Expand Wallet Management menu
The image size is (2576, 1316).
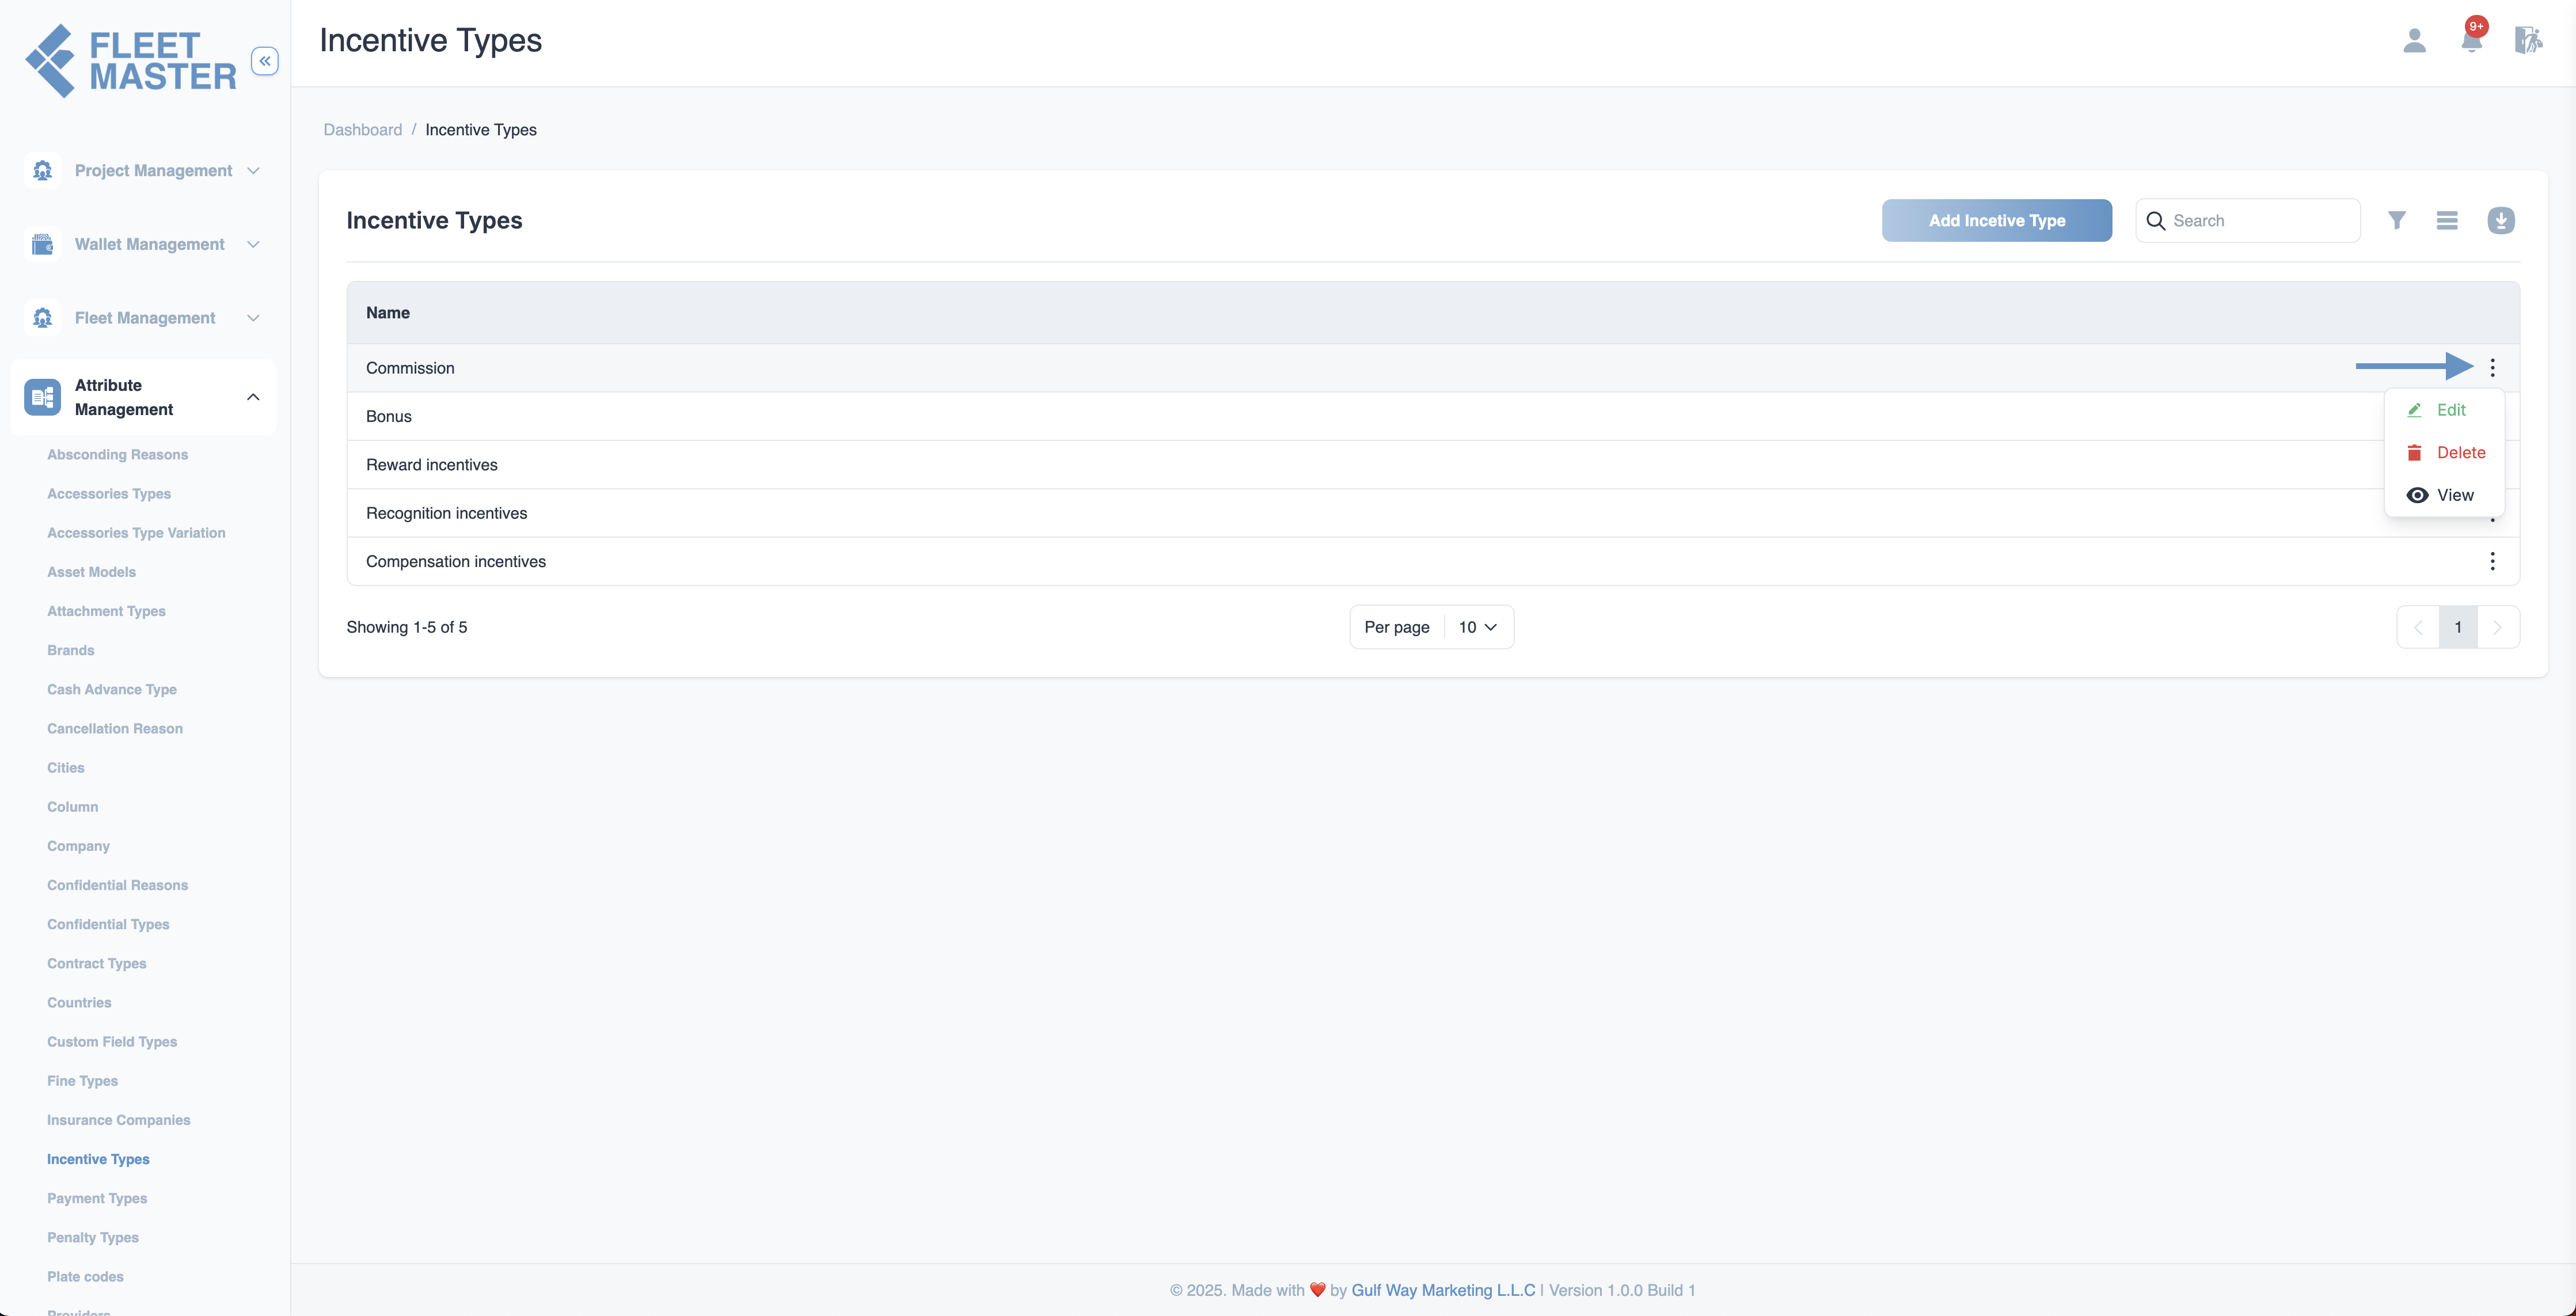[x=253, y=244]
